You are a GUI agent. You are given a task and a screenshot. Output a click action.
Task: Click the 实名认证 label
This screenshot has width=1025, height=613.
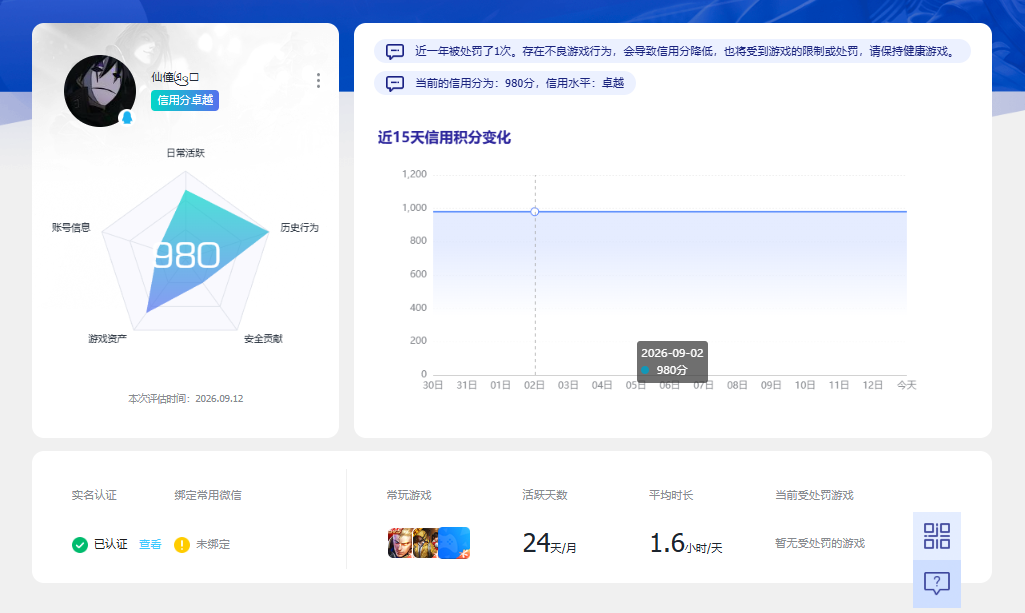tap(94, 495)
